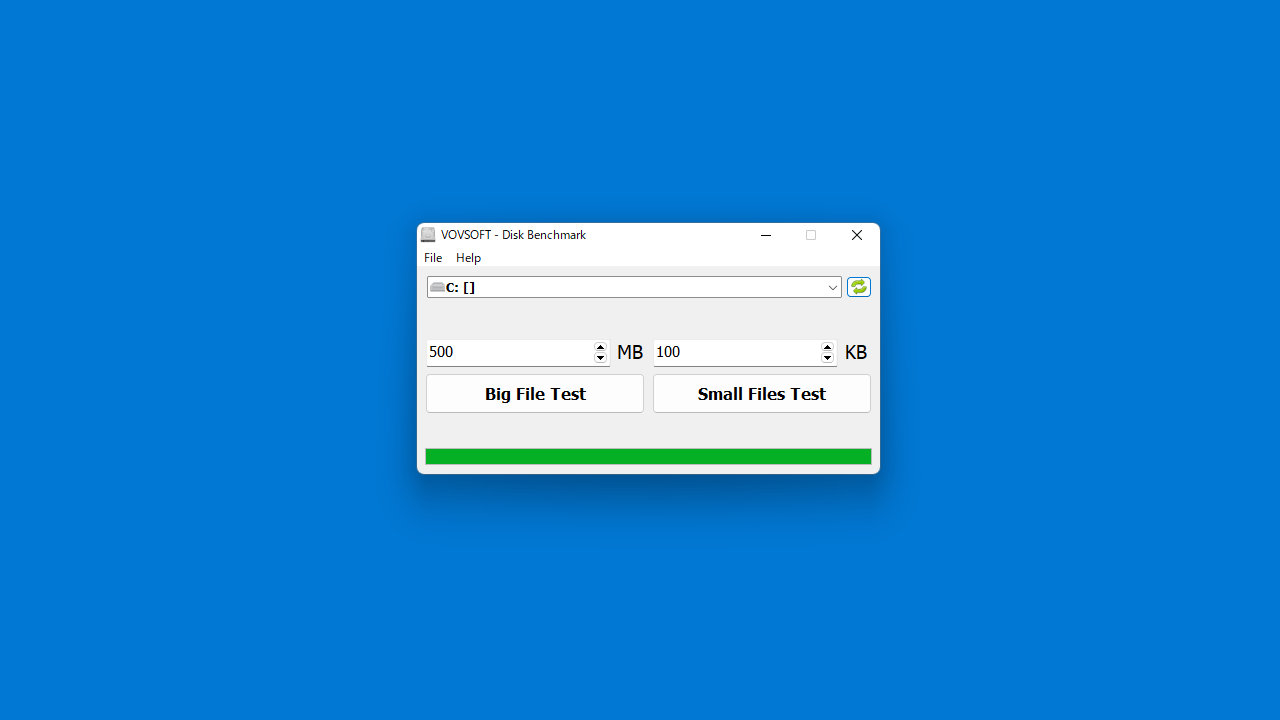Minimize the Disk Benchmark window
The image size is (1280, 720).
pos(766,235)
